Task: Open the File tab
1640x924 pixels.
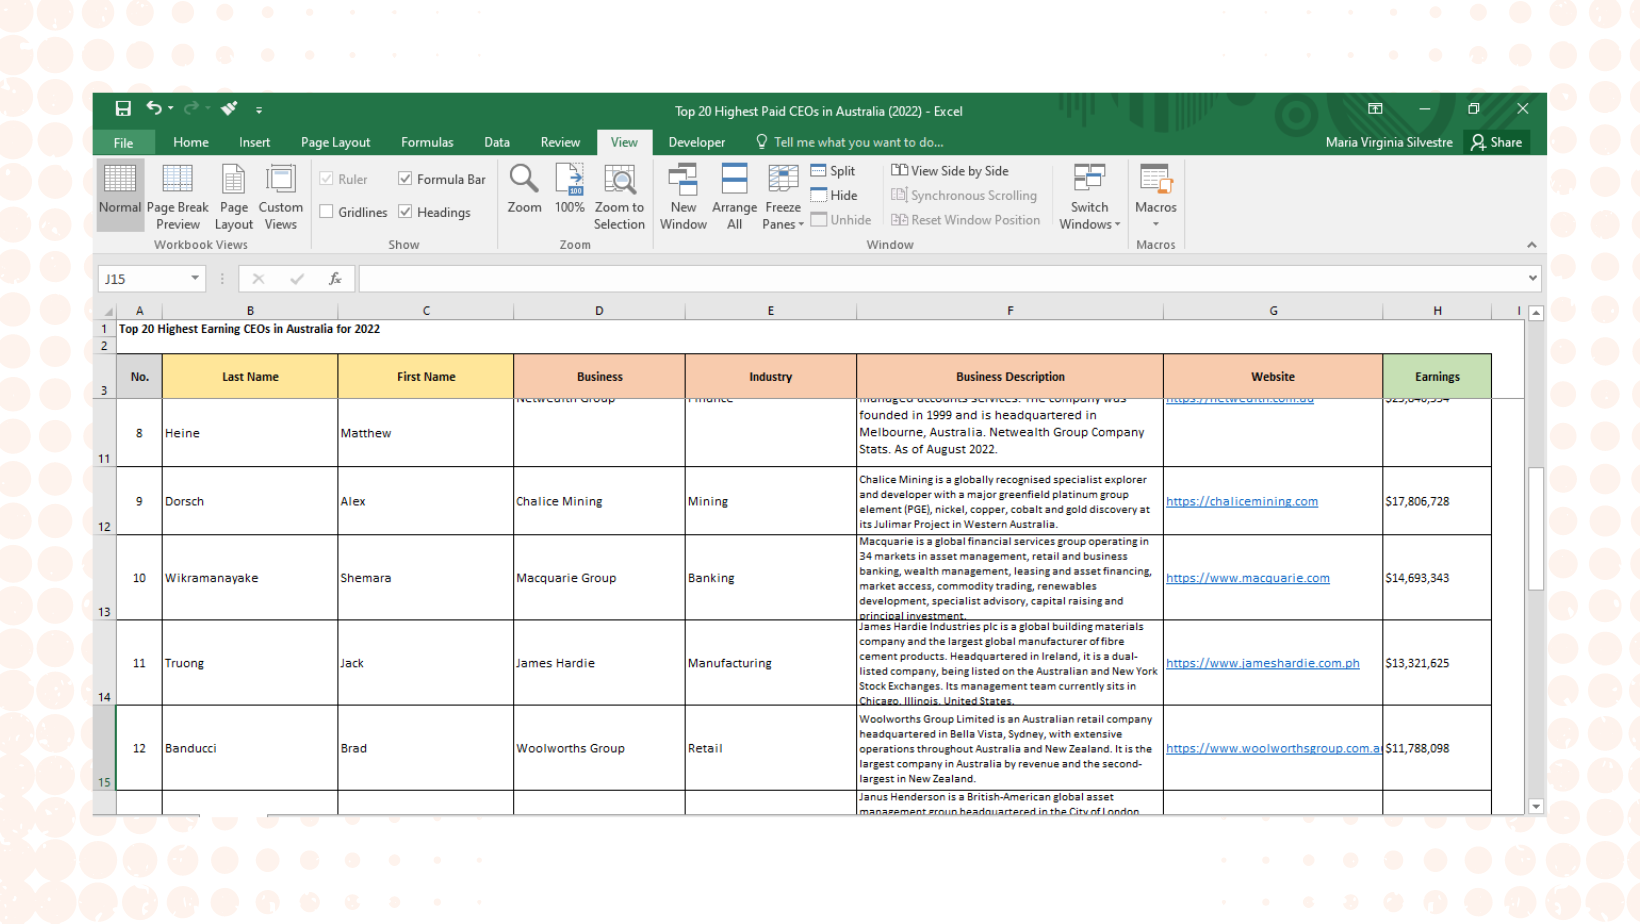Action: click(123, 143)
